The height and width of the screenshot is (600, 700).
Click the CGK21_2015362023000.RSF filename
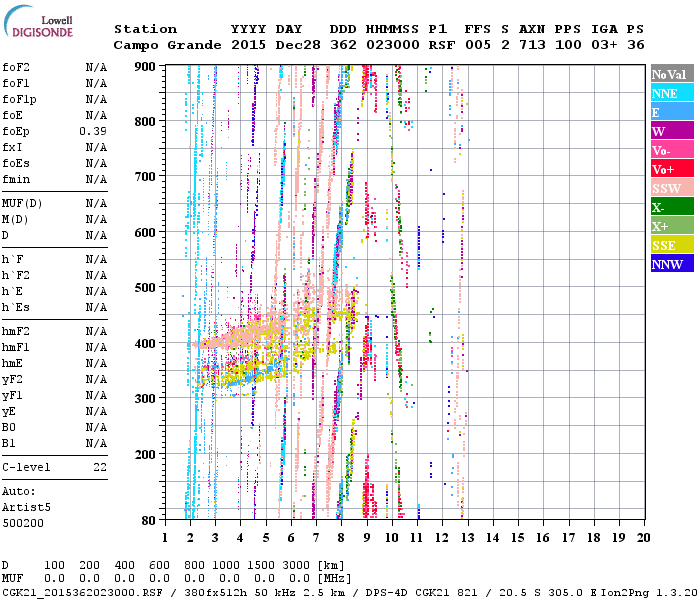[82, 593]
